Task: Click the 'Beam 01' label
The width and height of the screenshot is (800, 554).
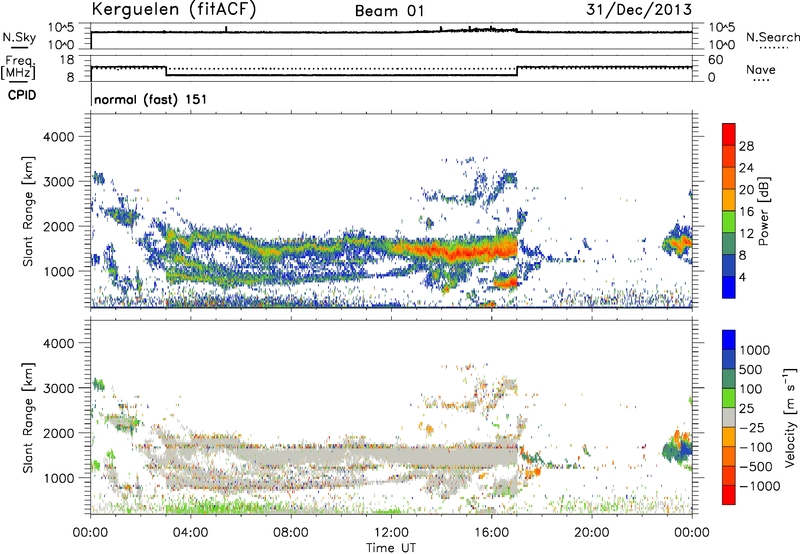Action: point(390,11)
